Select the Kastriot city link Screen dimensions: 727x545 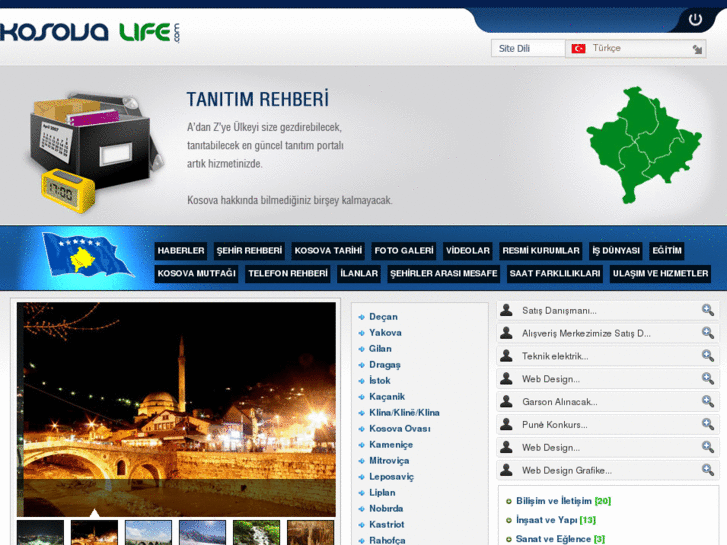click(387, 524)
